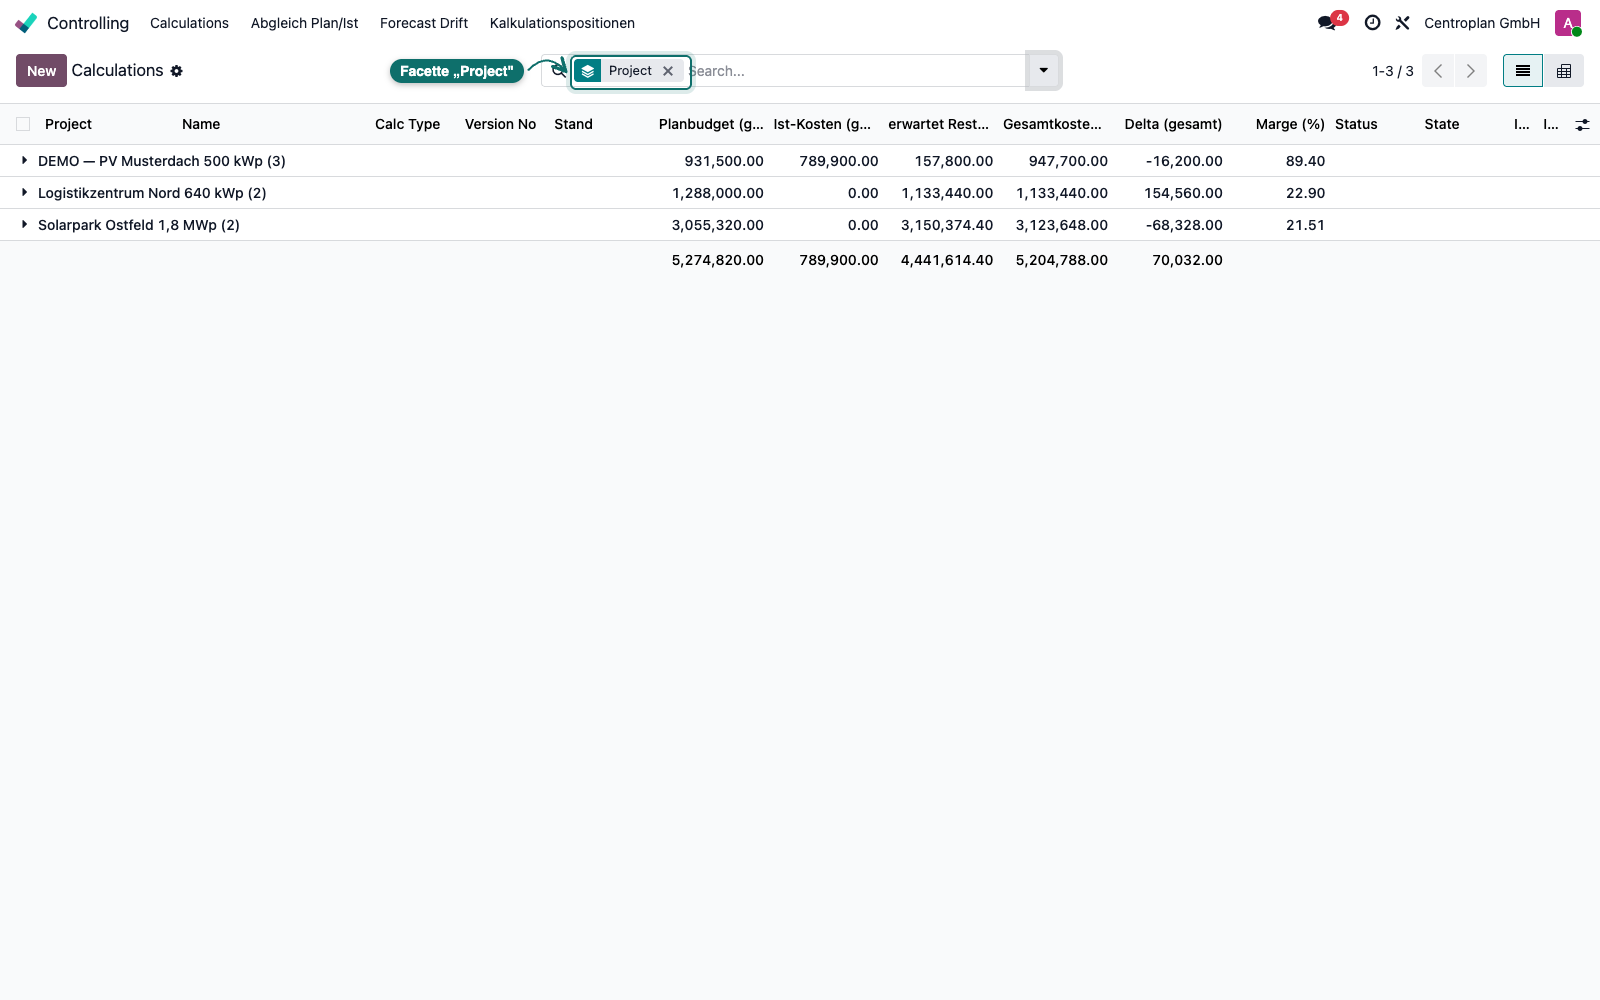The image size is (1600, 1000).
Task: Tick the select-all checkbox
Action: 23,124
